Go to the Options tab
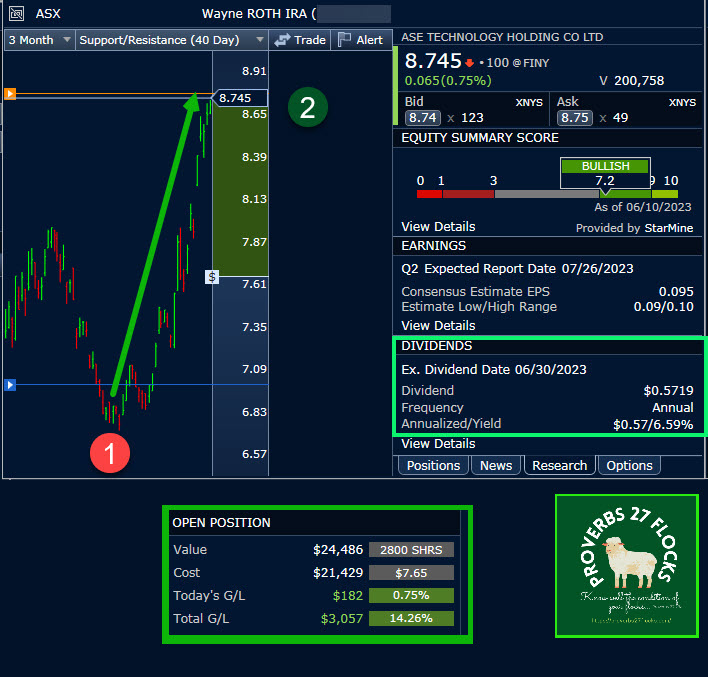708x677 pixels. pyautogui.click(x=630, y=465)
